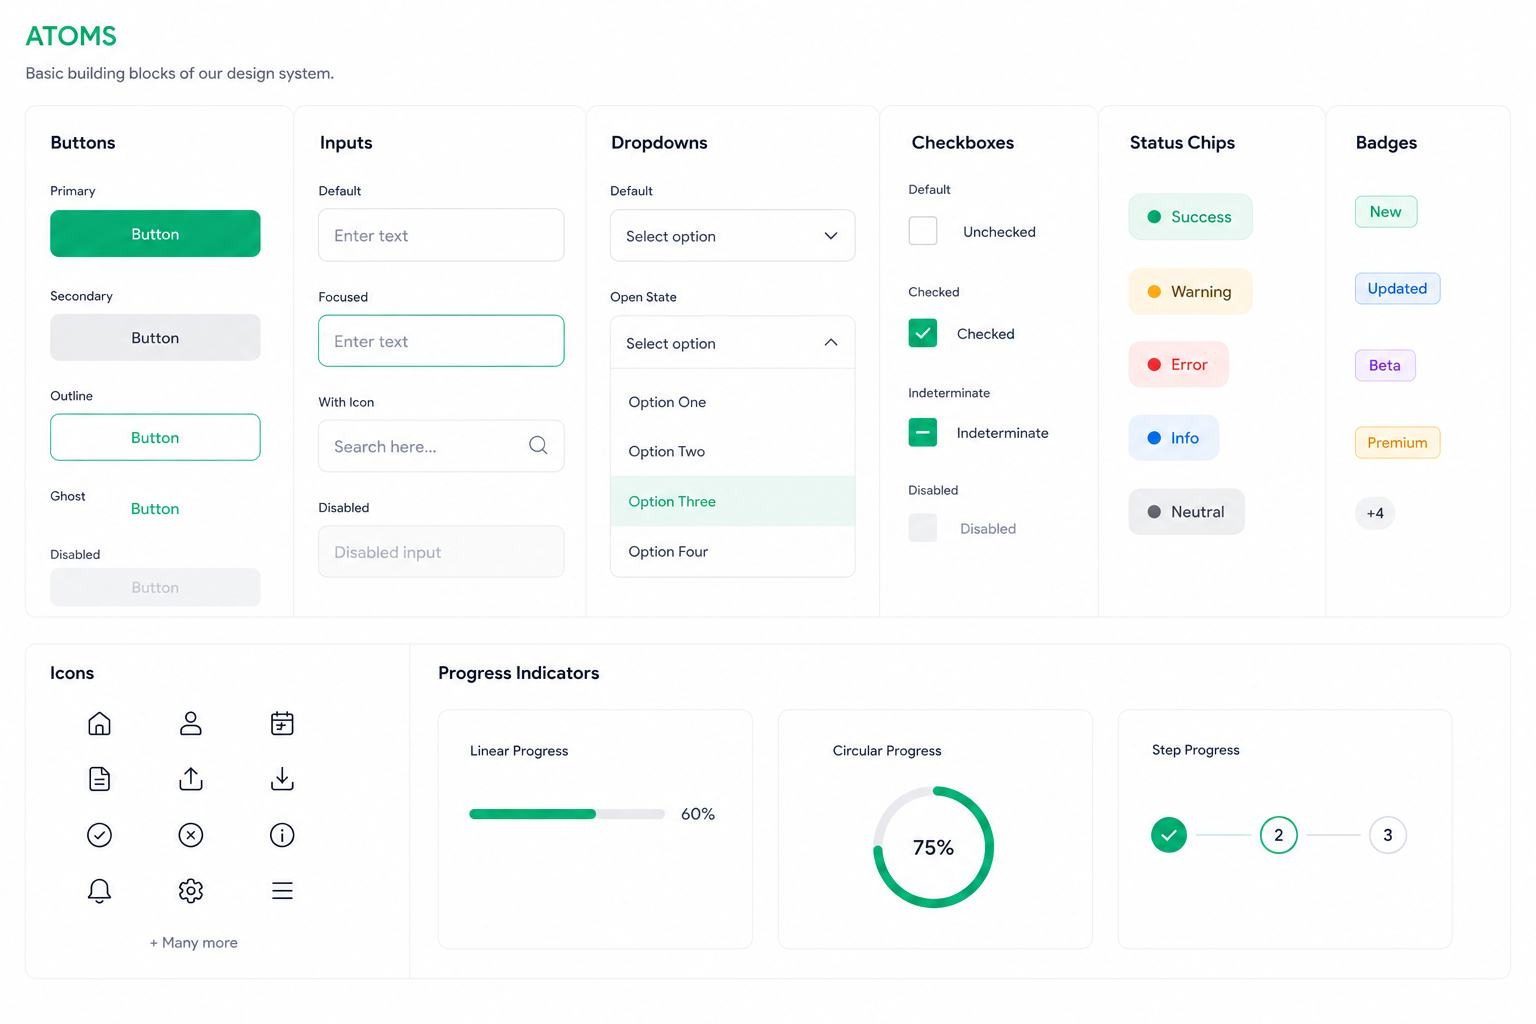
Task: Click the hamburger menu icon
Action: [282, 890]
